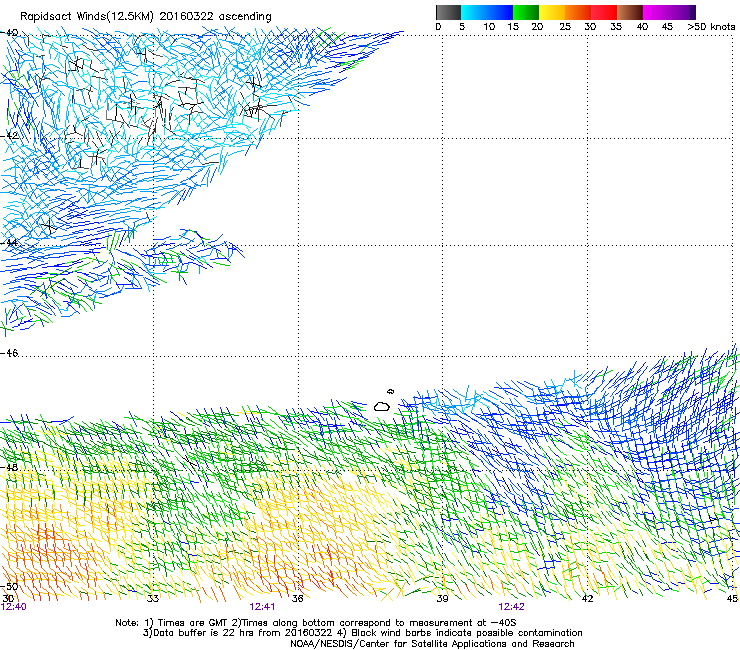The image size is (740, 650).
Task: Click the longitude label 39
Action: (442, 599)
